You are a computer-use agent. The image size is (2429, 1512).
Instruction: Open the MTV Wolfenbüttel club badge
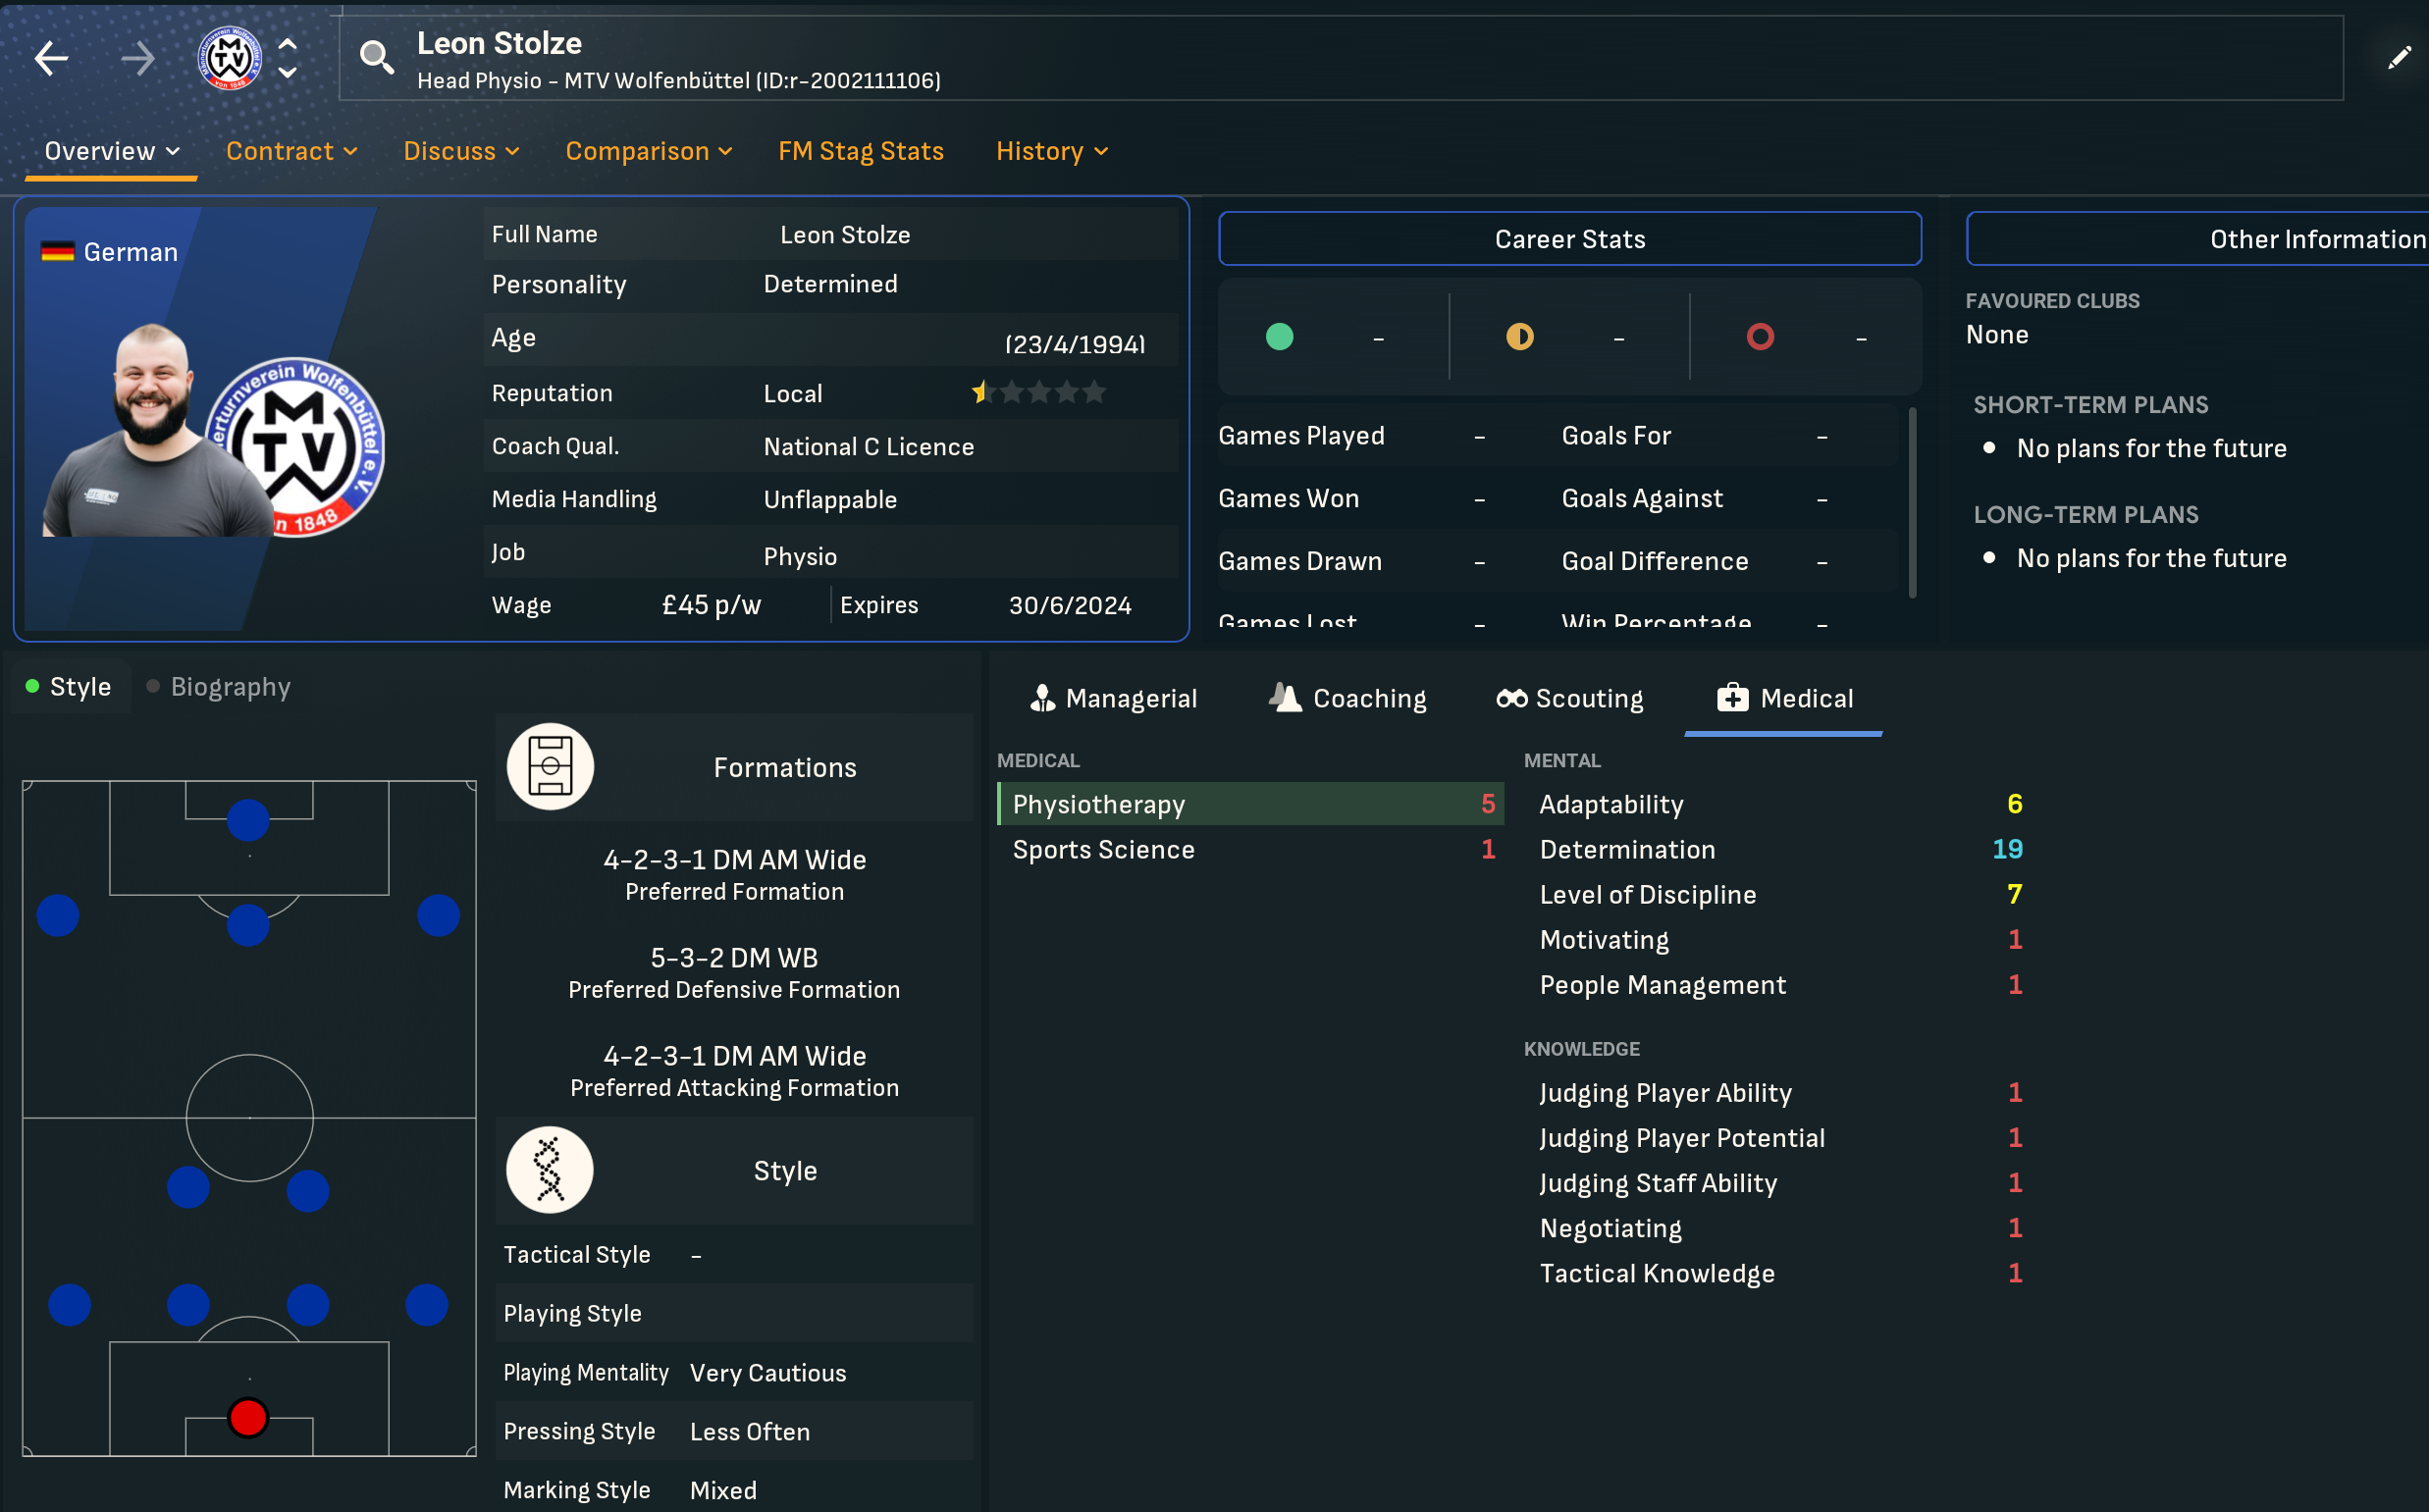(230, 58)
